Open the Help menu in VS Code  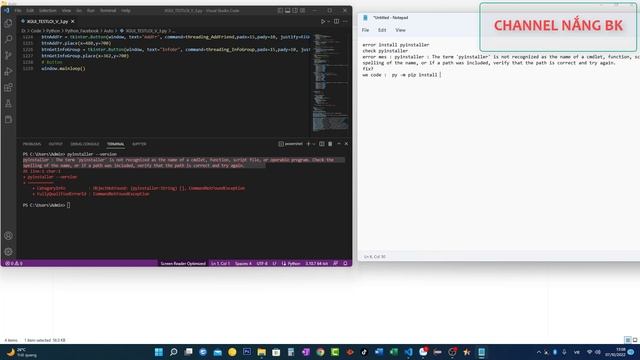(x=126, y=11)
